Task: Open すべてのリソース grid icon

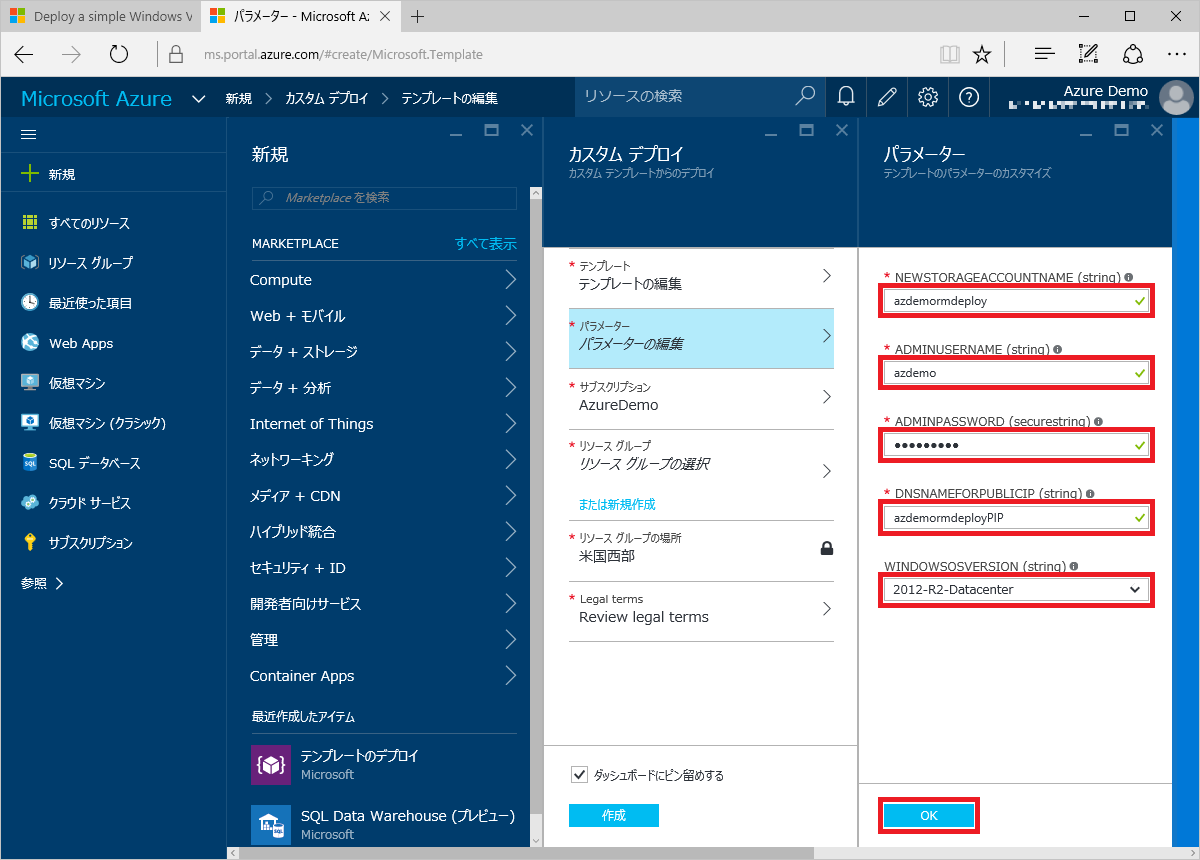Action: pyautogui.click(x=30, y=223)
